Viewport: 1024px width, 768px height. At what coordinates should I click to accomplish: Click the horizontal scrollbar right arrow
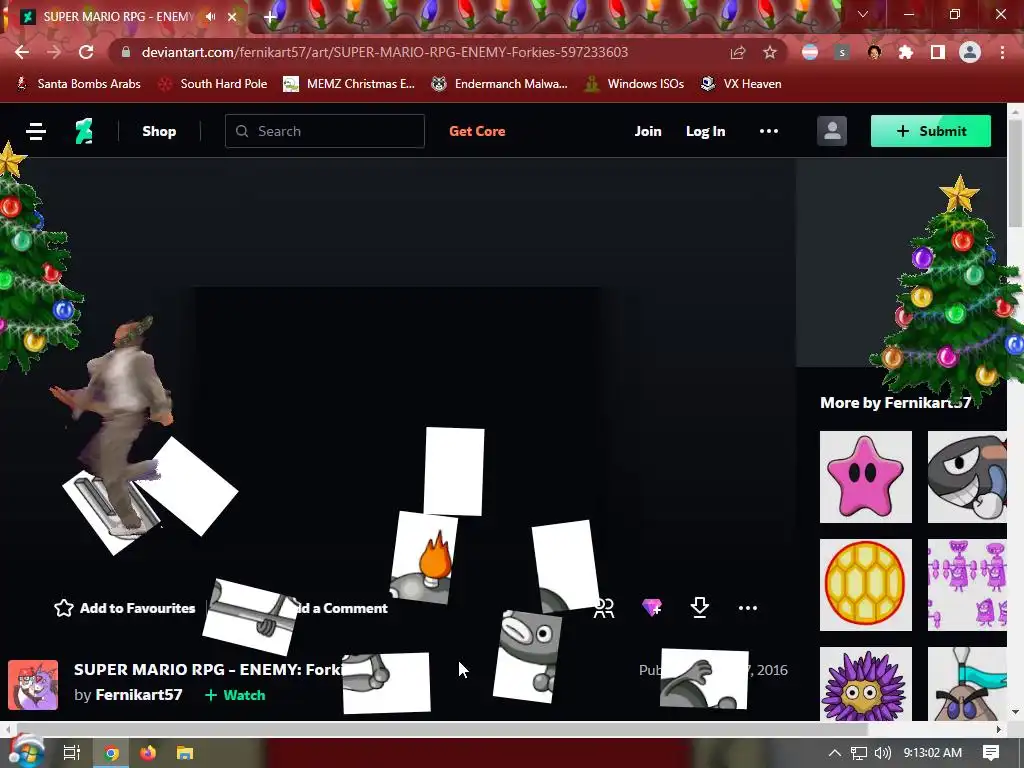999,729
